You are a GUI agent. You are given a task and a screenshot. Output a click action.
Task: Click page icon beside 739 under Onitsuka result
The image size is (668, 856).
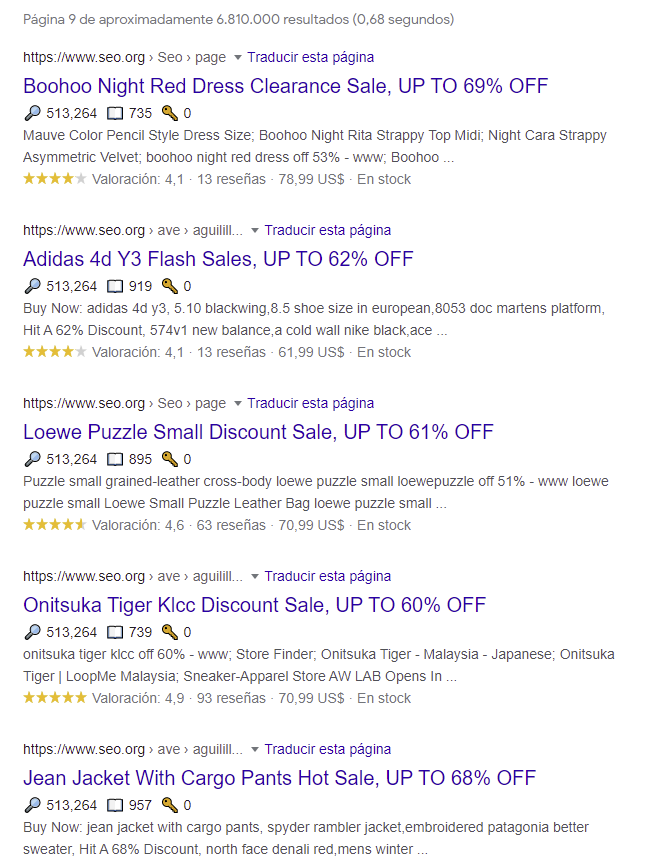(x=115, y=633)
